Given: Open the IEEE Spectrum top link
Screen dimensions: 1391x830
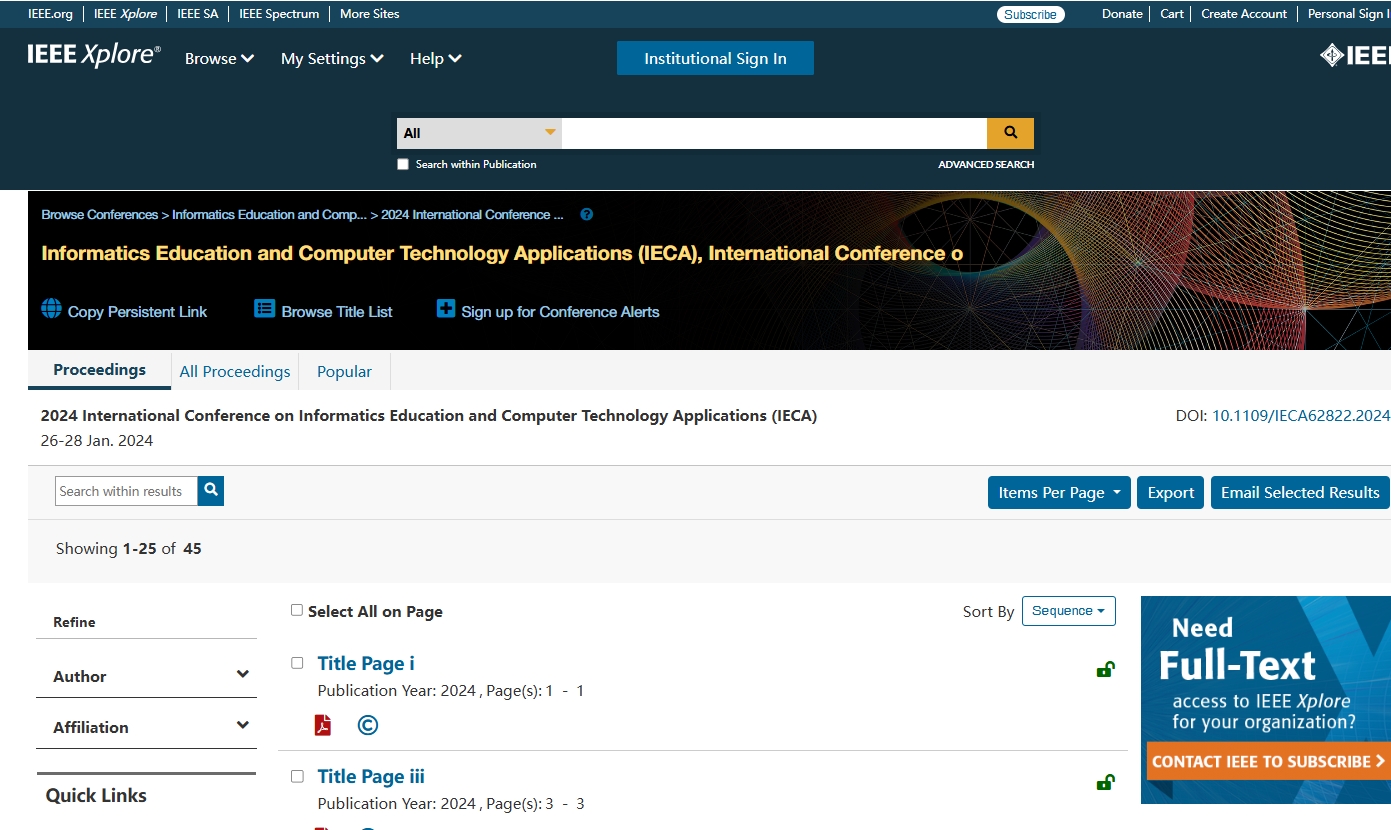Looking at the screenshot, I should point(279,14).
